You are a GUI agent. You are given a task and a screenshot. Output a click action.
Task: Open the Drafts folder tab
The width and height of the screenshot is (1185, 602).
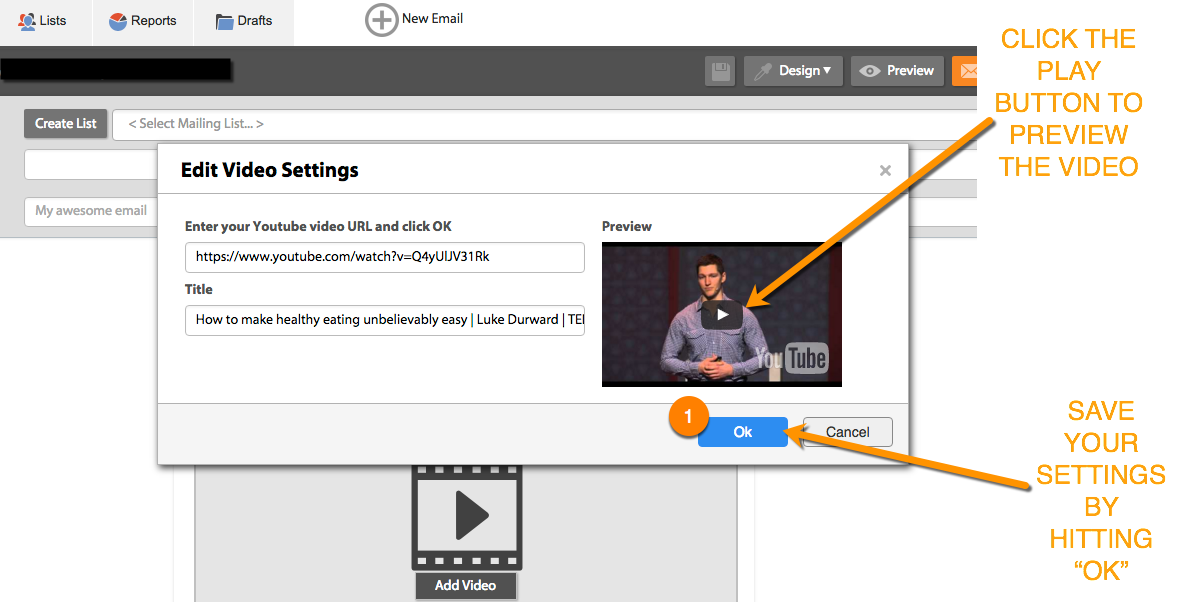click(x=244, y=21)
